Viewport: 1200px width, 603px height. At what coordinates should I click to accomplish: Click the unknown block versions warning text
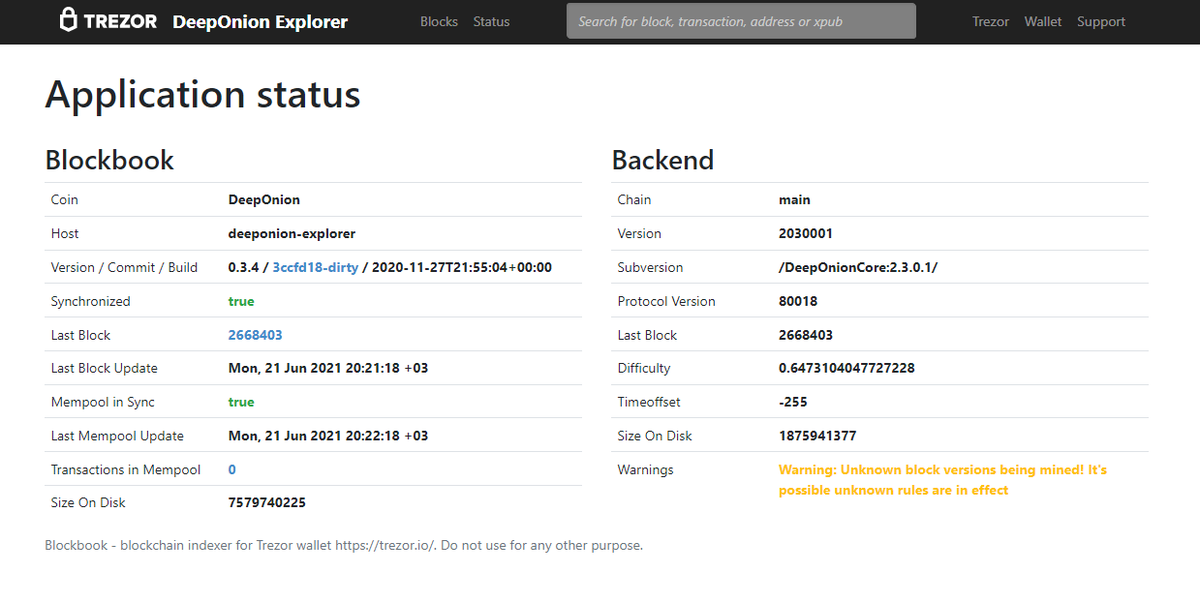coord(943,480)
